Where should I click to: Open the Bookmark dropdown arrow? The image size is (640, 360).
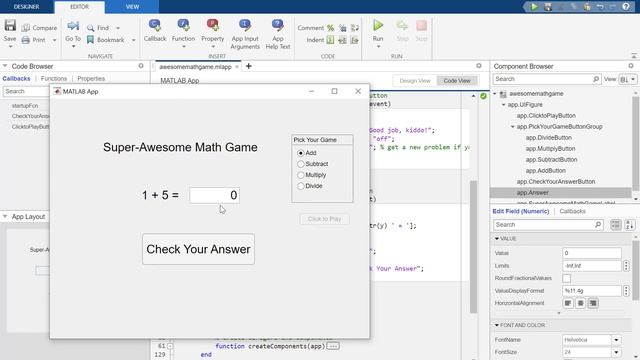coord(133,40)
